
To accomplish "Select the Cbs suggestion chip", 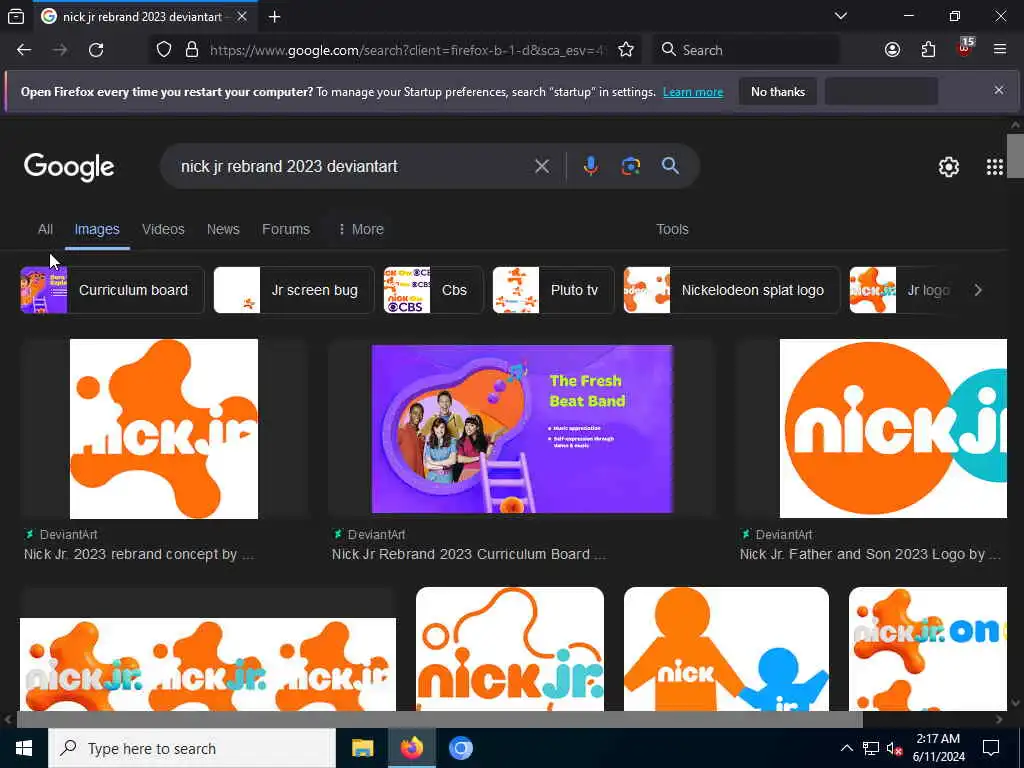I will click(433, 290).
